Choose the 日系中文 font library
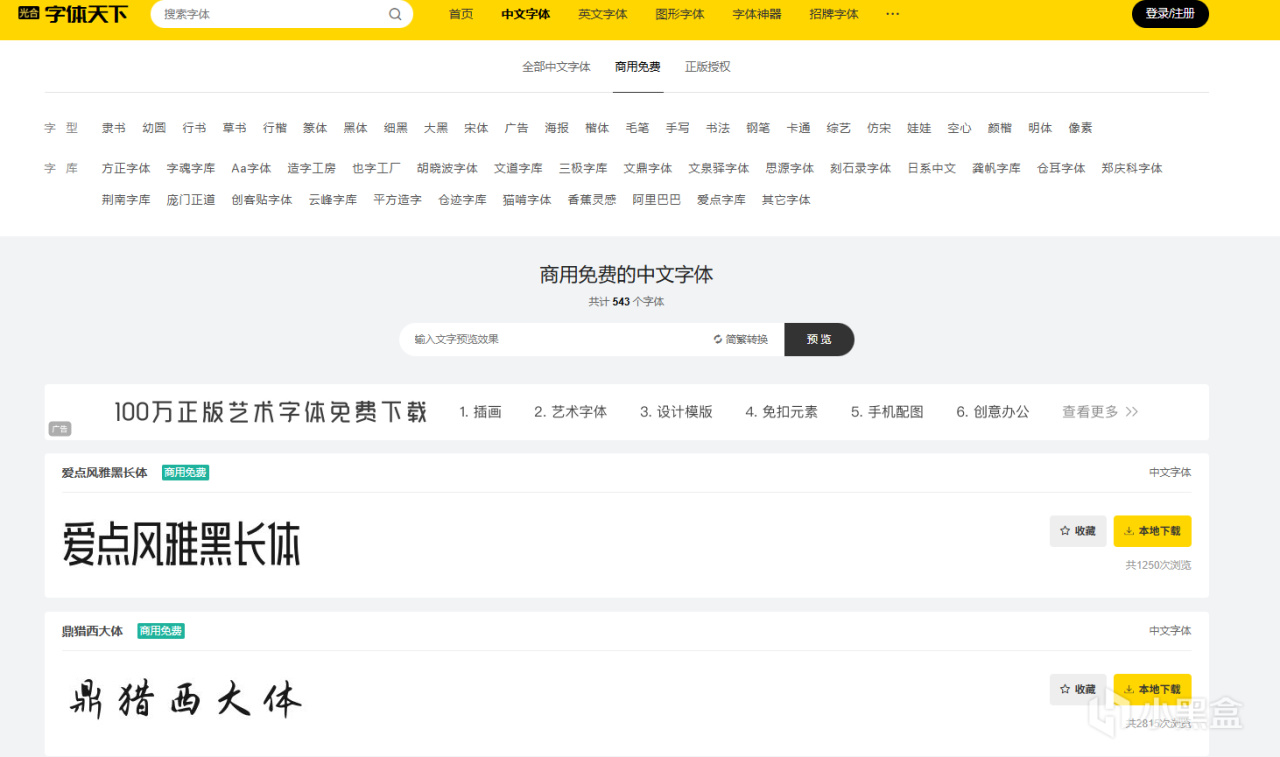 [x=932, y=168]
